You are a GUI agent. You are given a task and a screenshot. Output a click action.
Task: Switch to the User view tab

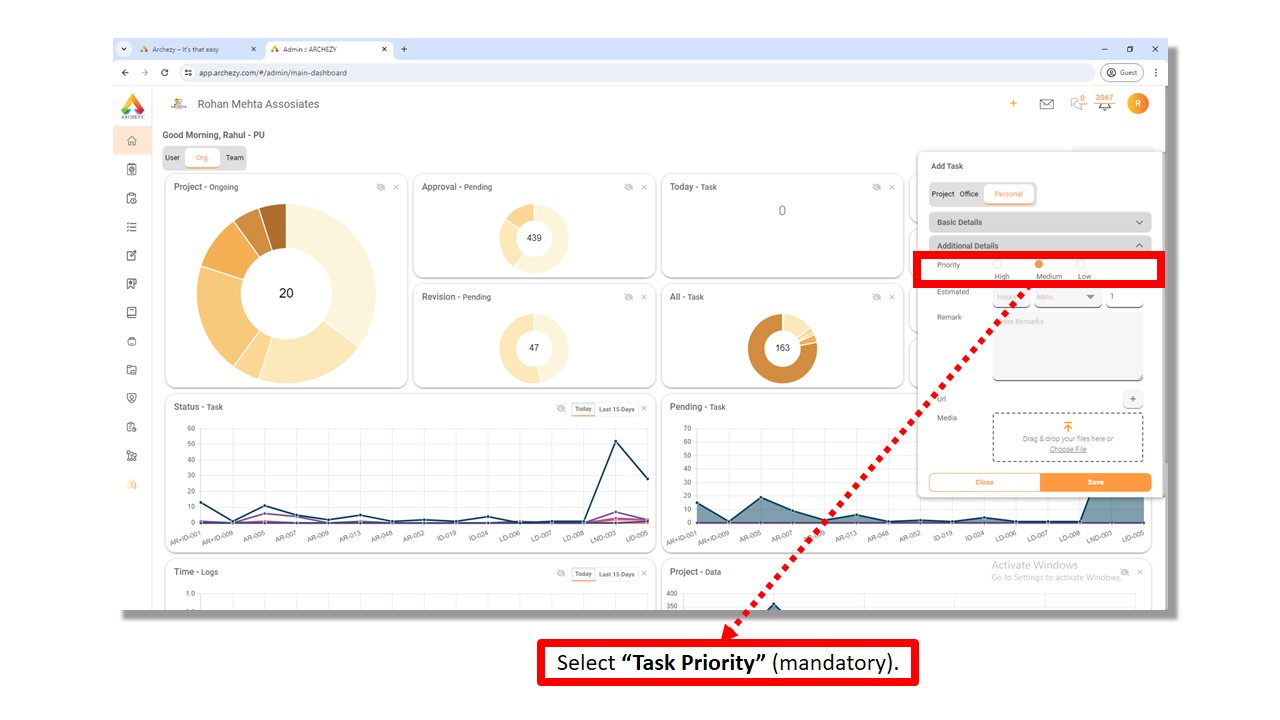click(x=173, y=158)
